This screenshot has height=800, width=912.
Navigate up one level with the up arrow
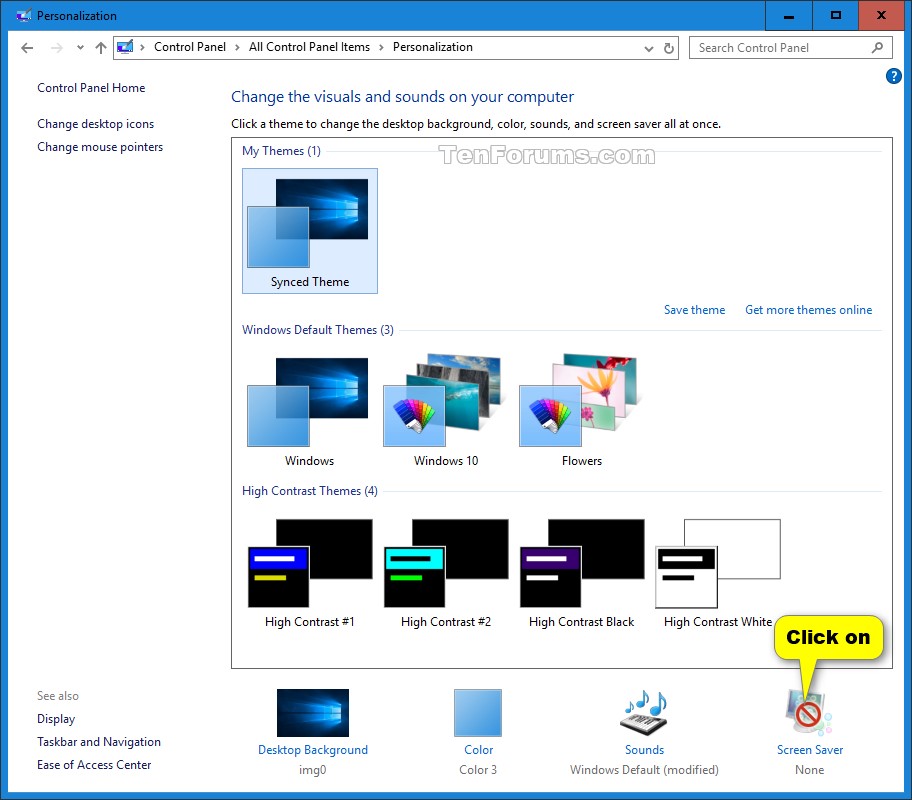click(x=101, y=47)
